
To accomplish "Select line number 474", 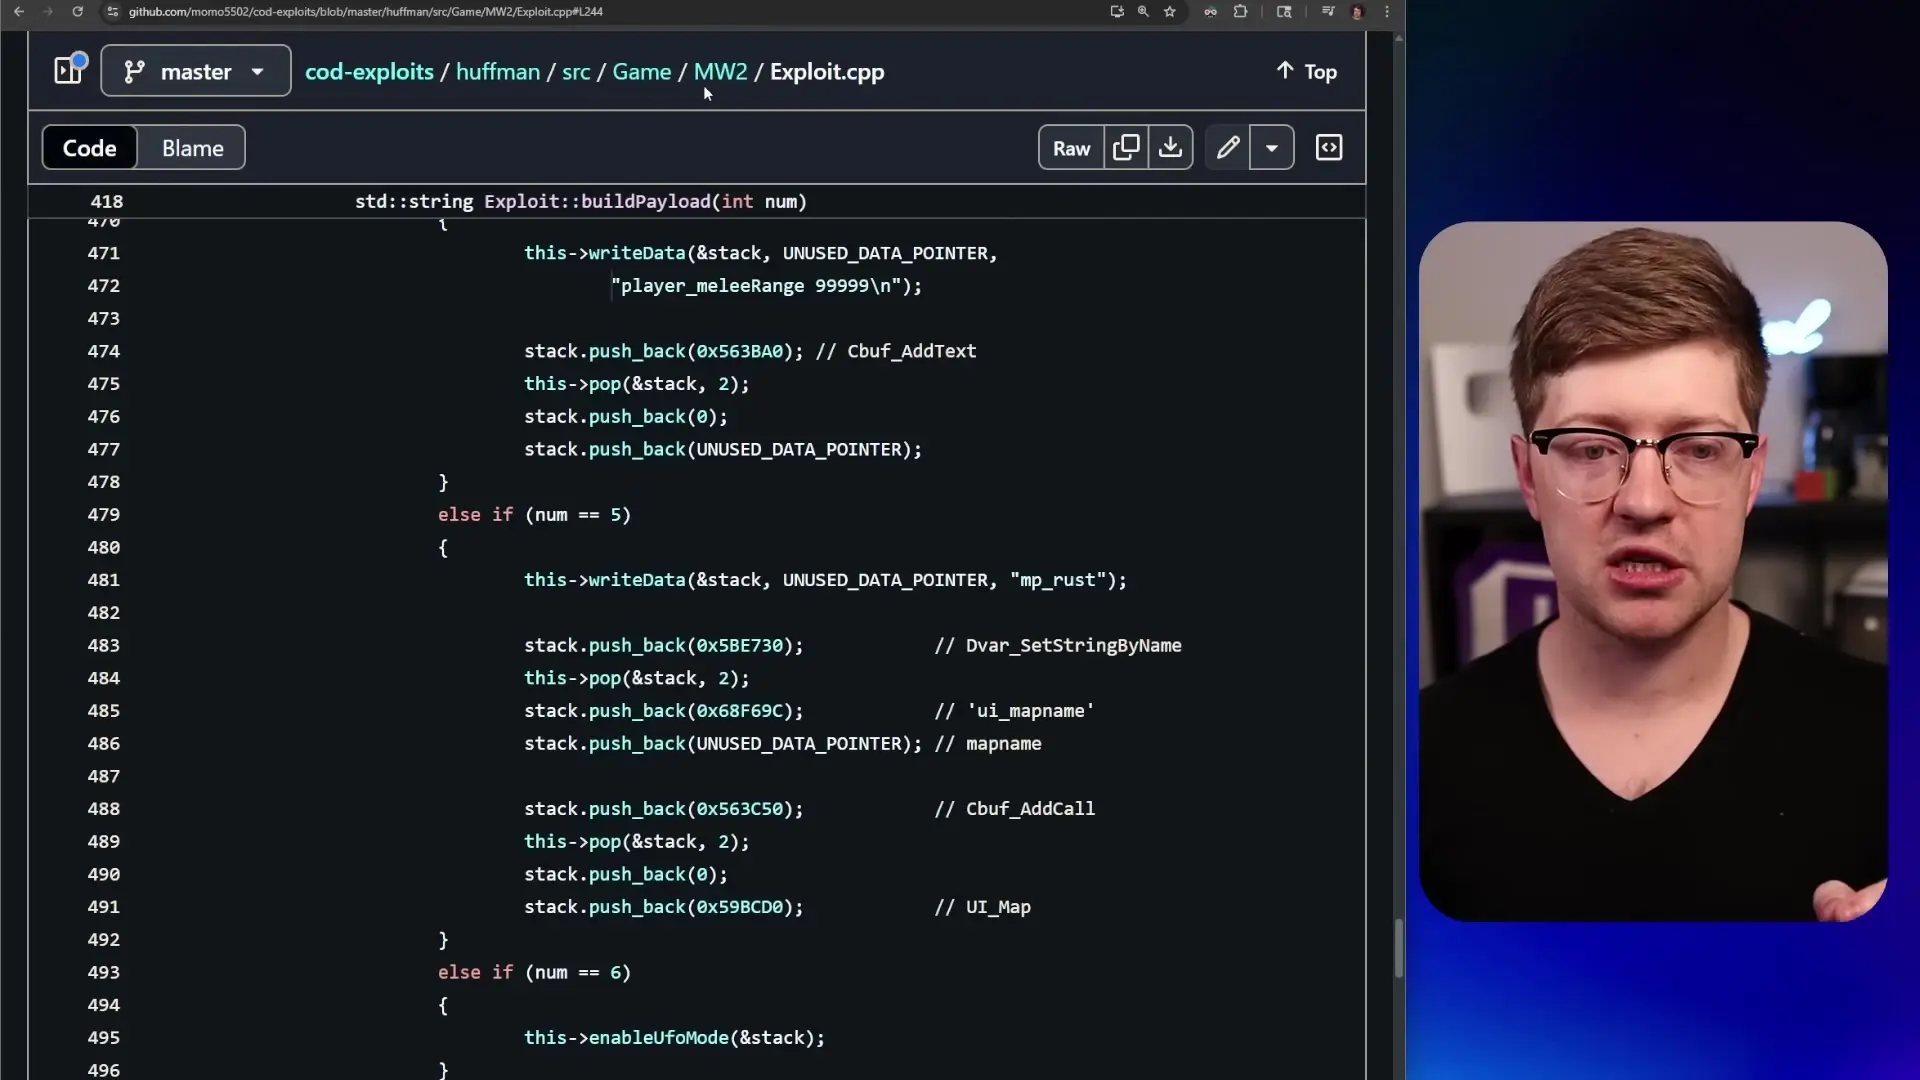I will [104, 351].
